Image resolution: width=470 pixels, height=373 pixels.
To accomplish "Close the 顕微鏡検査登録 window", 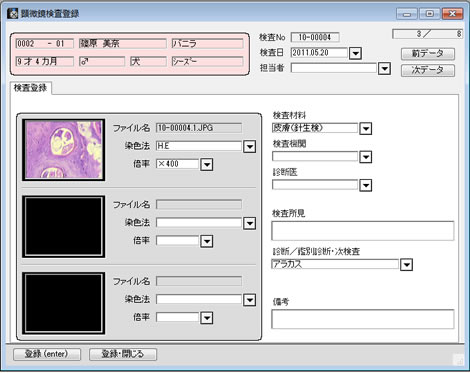I will point(453,14).
